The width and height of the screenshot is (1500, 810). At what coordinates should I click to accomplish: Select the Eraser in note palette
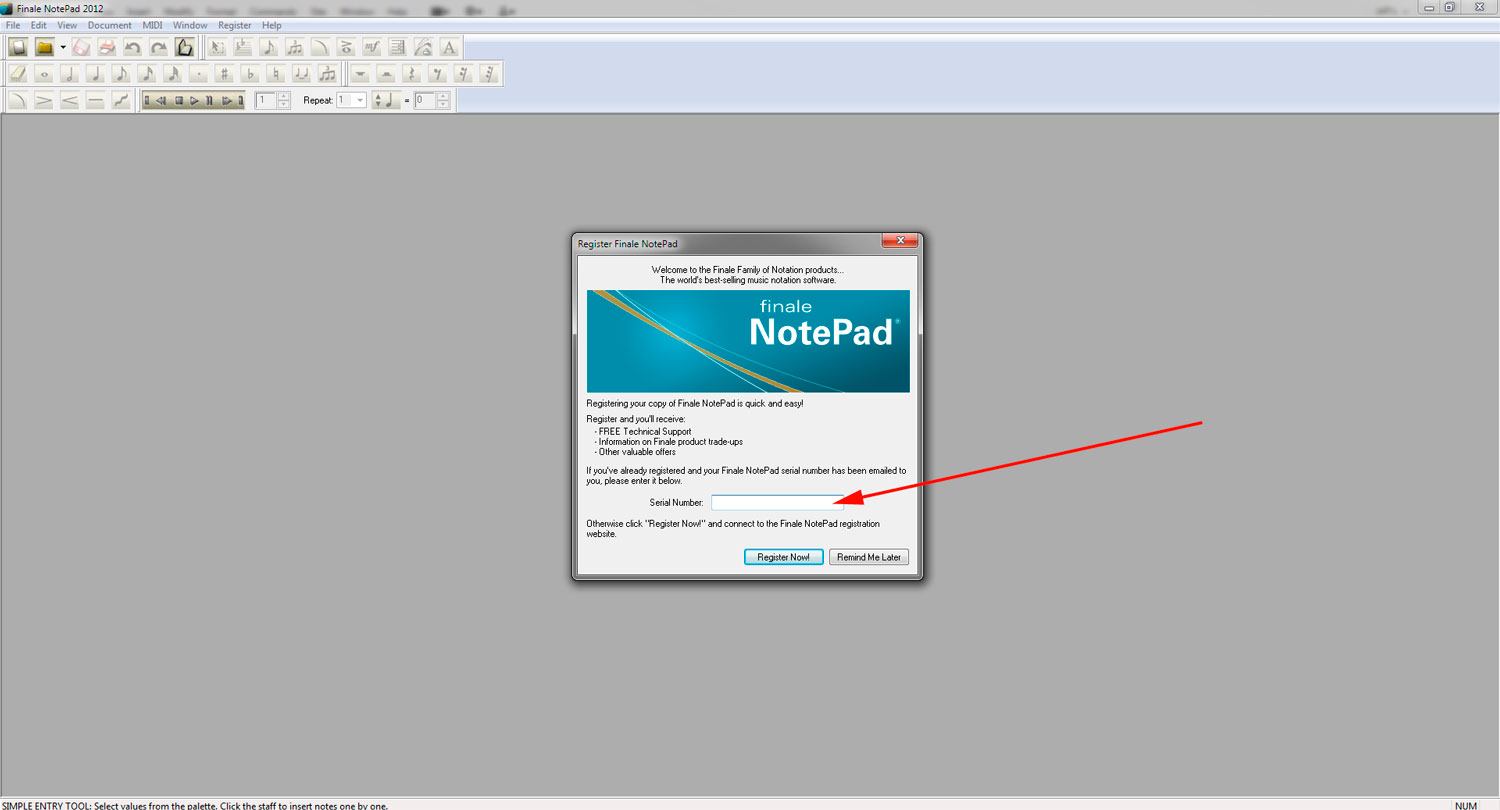(x=17, y=74)
